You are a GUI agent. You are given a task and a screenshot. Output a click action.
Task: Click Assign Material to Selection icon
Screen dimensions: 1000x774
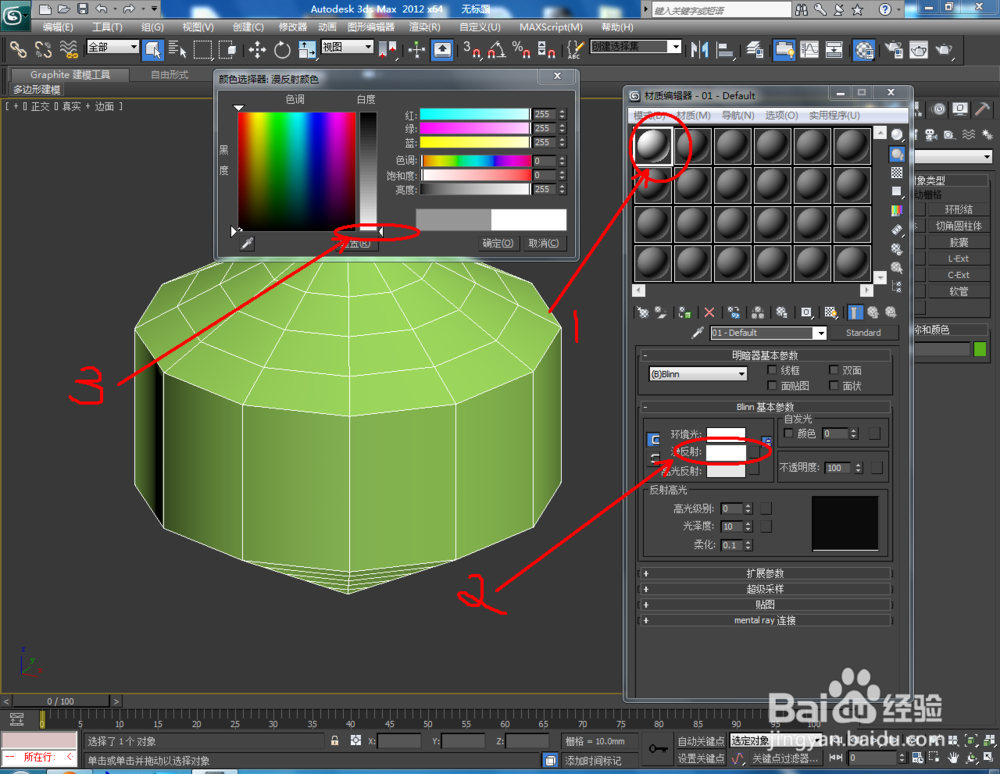click(685, 312)
